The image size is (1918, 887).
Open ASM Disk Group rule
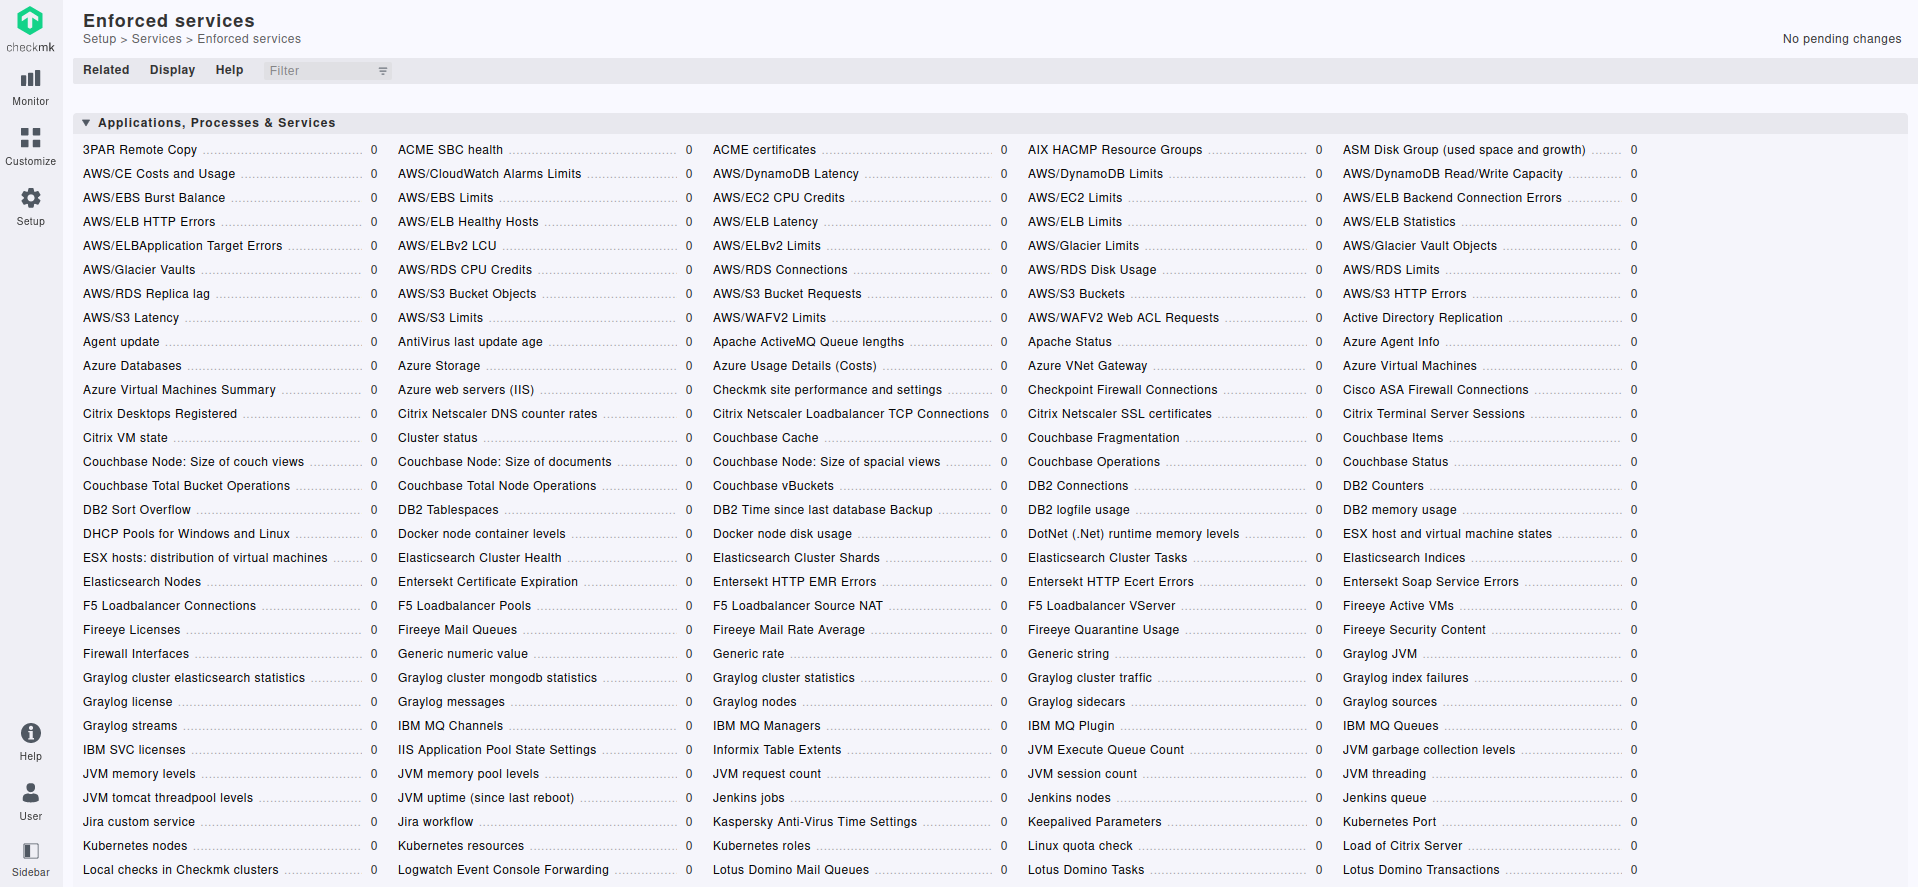click(x=1464, y=150)
